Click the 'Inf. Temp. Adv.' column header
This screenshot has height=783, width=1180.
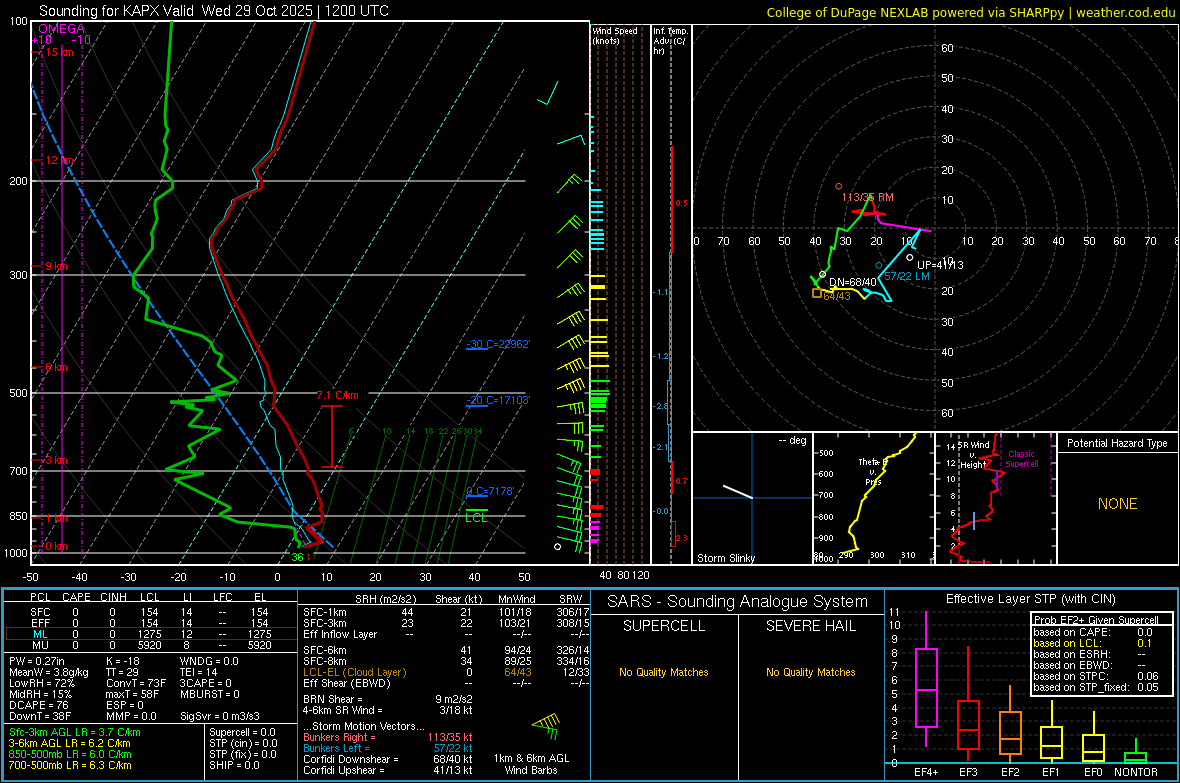[x=670, y=41]
